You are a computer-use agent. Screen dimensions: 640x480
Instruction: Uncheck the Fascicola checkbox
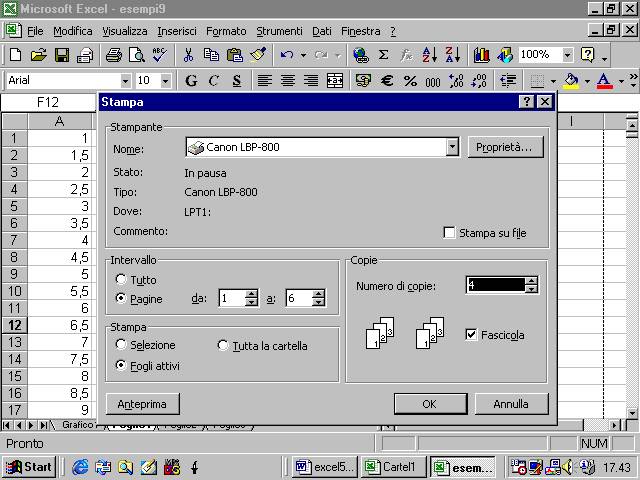coord(471,335)
